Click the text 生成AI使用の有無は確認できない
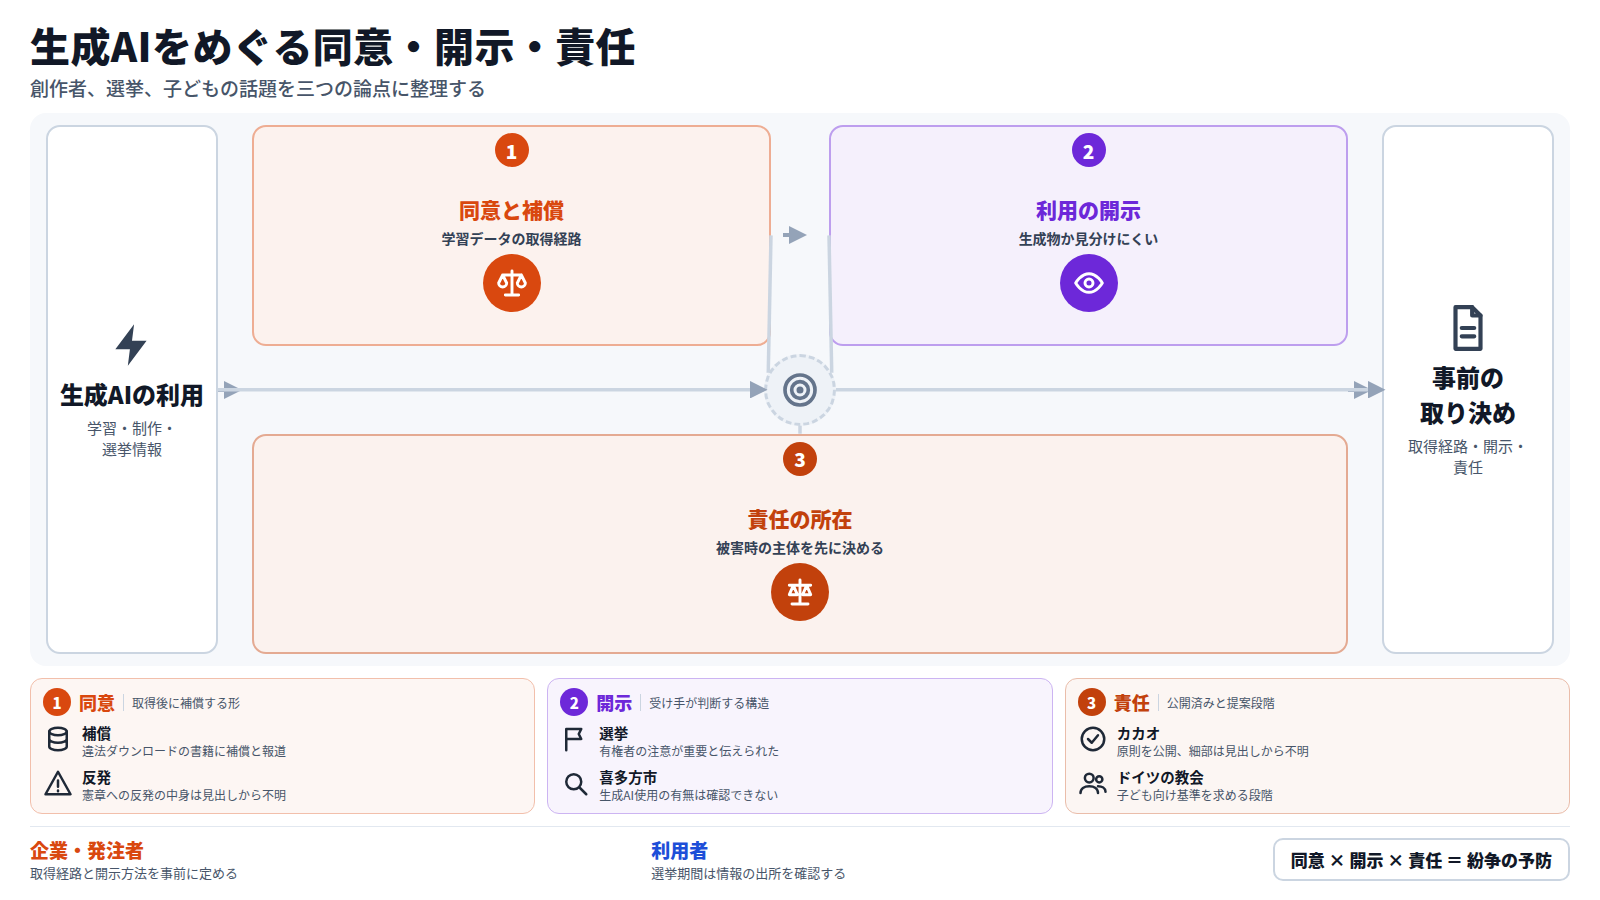 689,795
